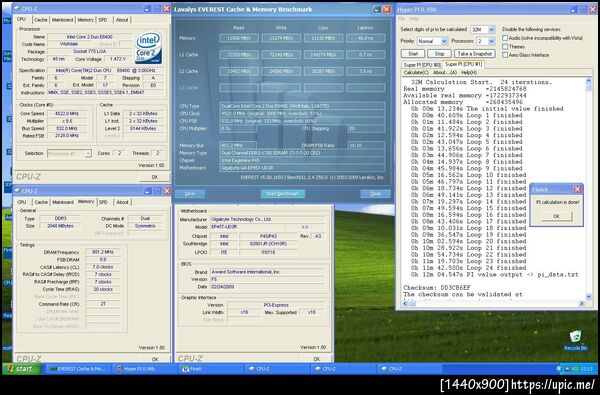Click Save in the EVEREST benchmark window
Viewport: 600px width, 395px height.
click(190, 194)
